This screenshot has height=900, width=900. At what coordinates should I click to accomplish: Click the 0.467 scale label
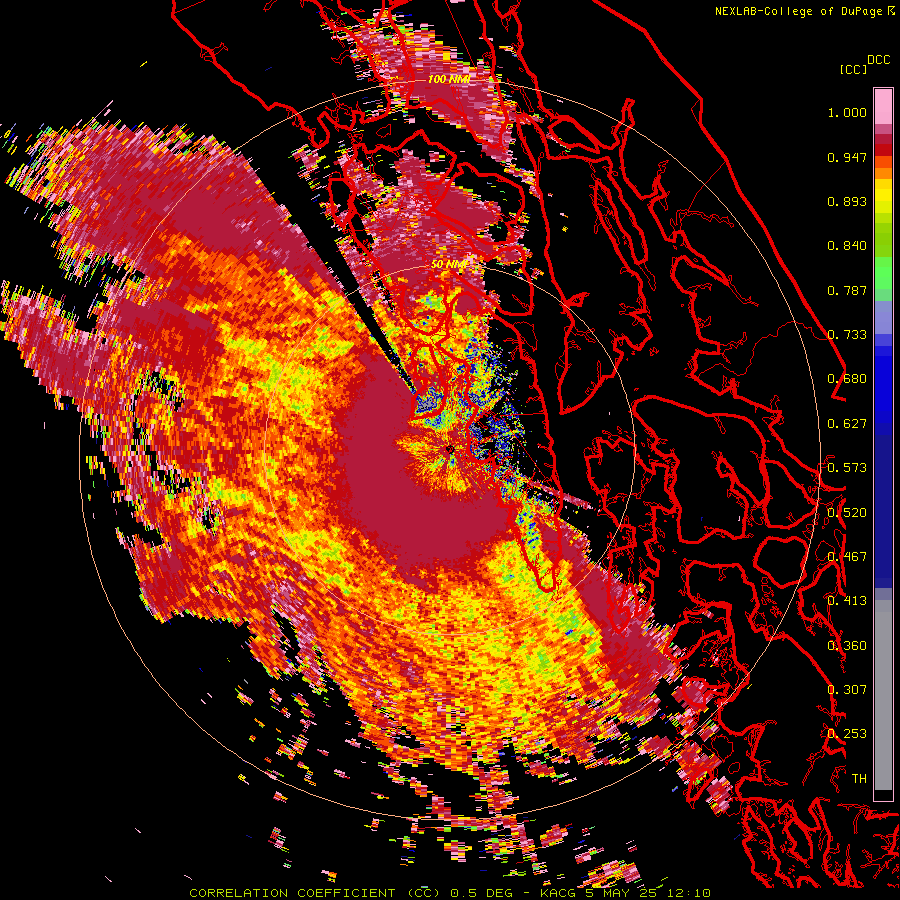click(x=847, y=557)
